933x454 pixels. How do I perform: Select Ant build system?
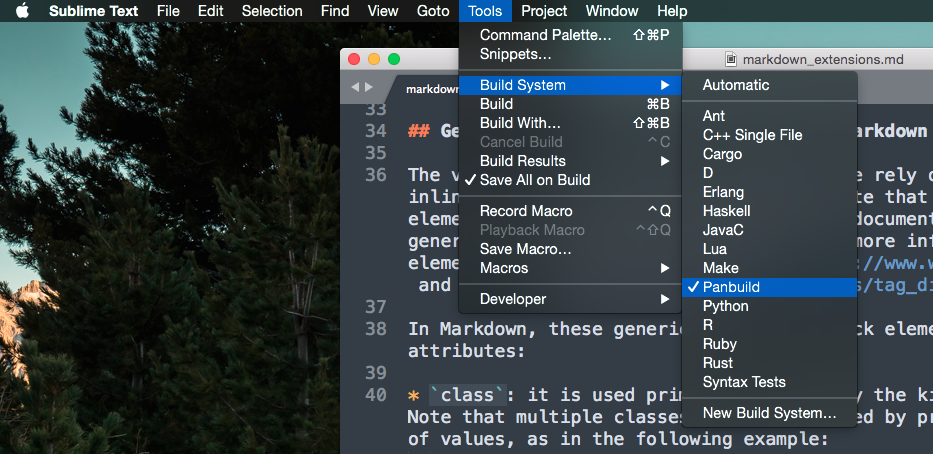point(769,116)
